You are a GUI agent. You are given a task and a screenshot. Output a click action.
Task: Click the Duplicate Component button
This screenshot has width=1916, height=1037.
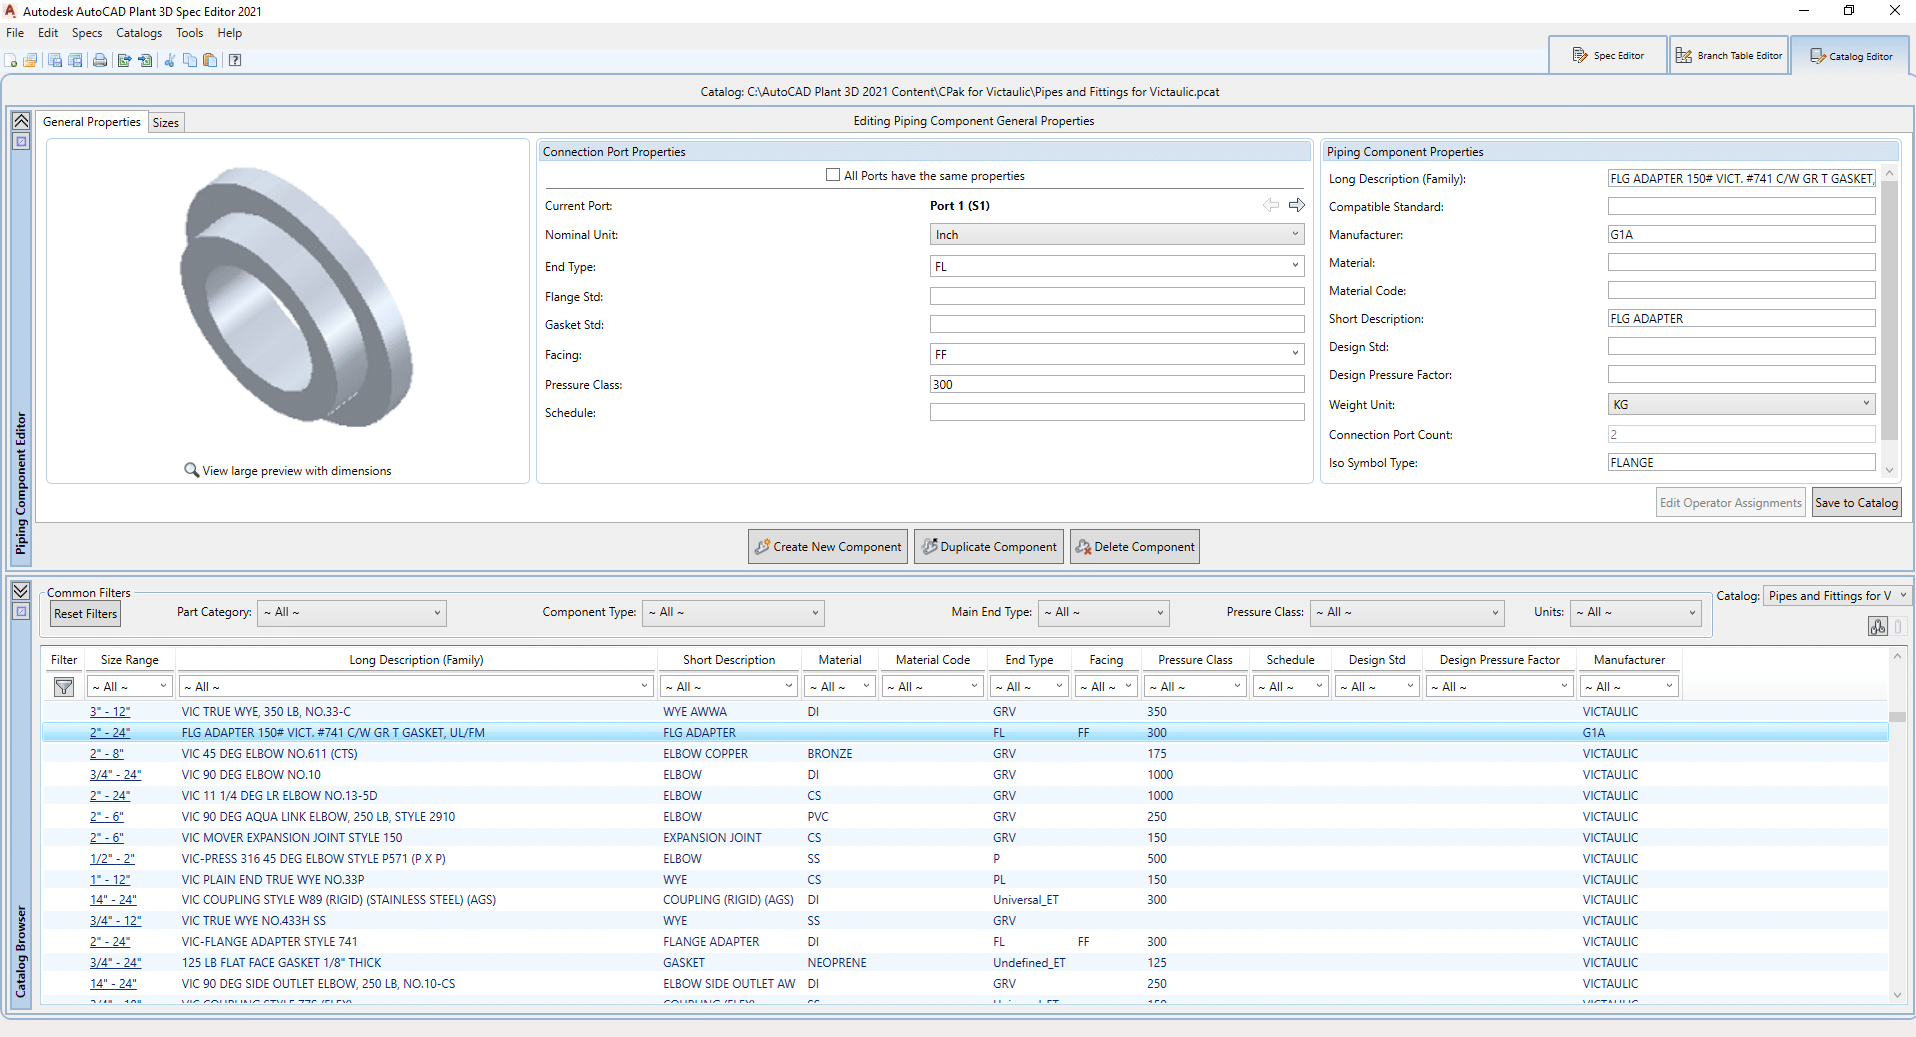989,547
